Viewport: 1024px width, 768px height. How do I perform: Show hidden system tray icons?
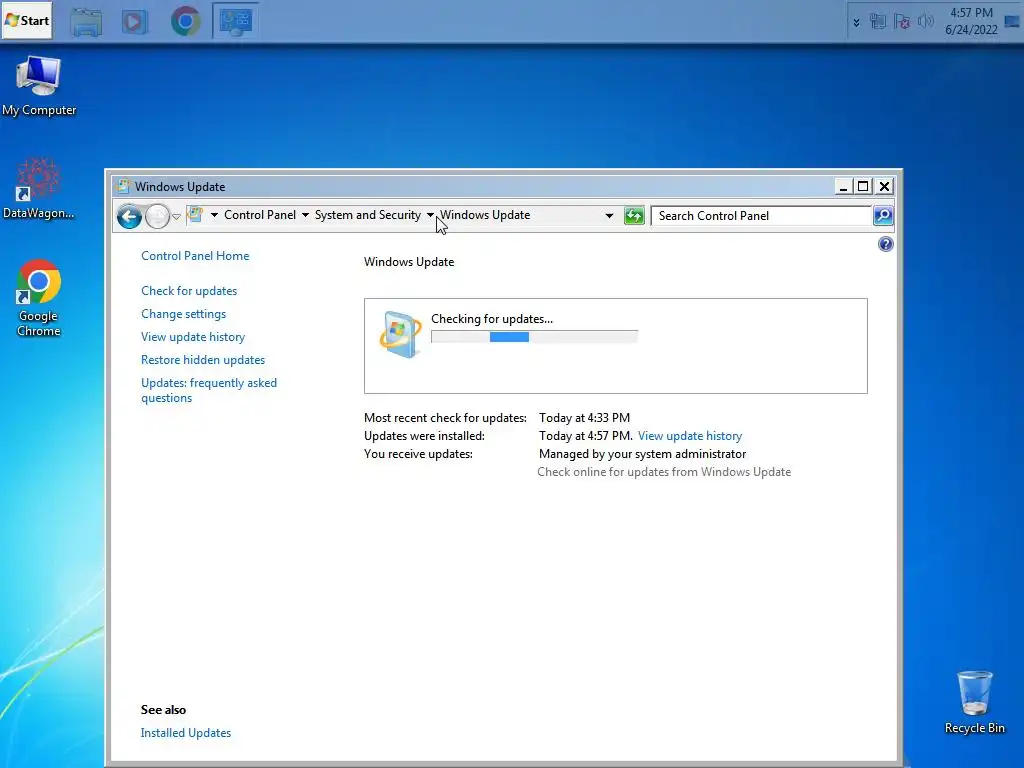856,23
